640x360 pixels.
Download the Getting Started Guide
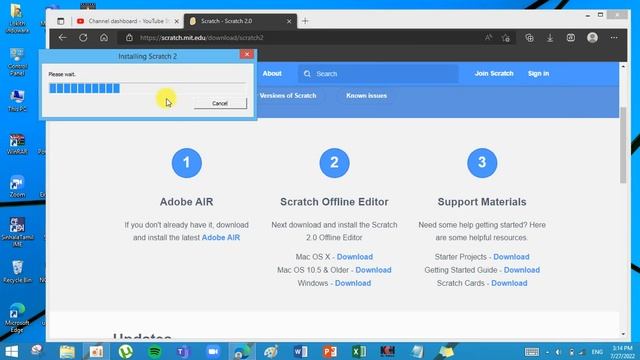pyautogui.click(x=522, y=270)
